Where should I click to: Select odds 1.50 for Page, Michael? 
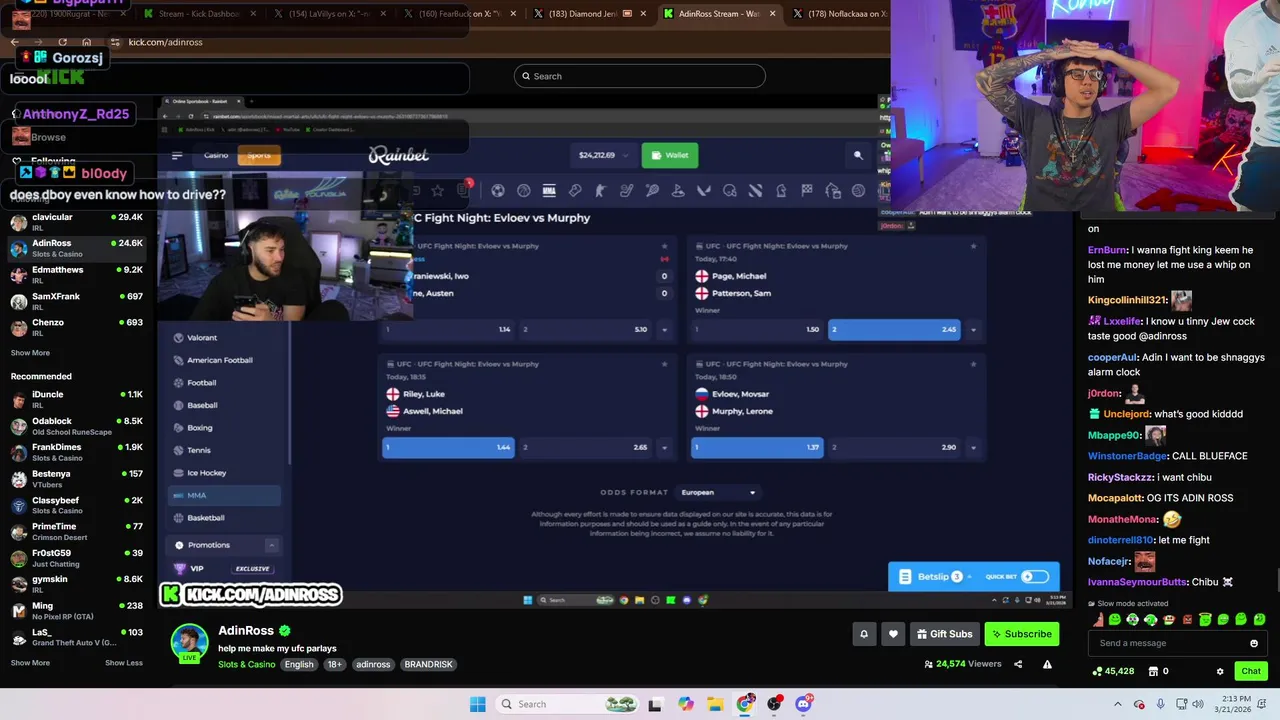coord(757,329)
